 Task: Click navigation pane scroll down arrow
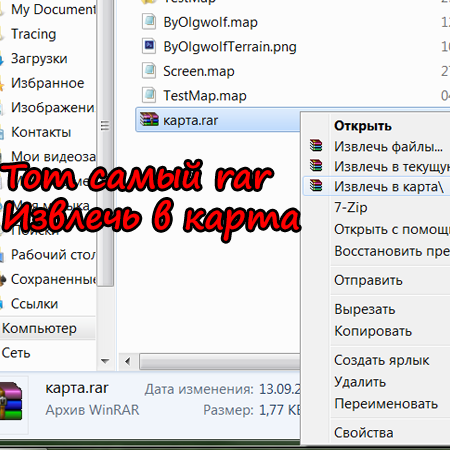pyautogui.click(x=105, y=361)
